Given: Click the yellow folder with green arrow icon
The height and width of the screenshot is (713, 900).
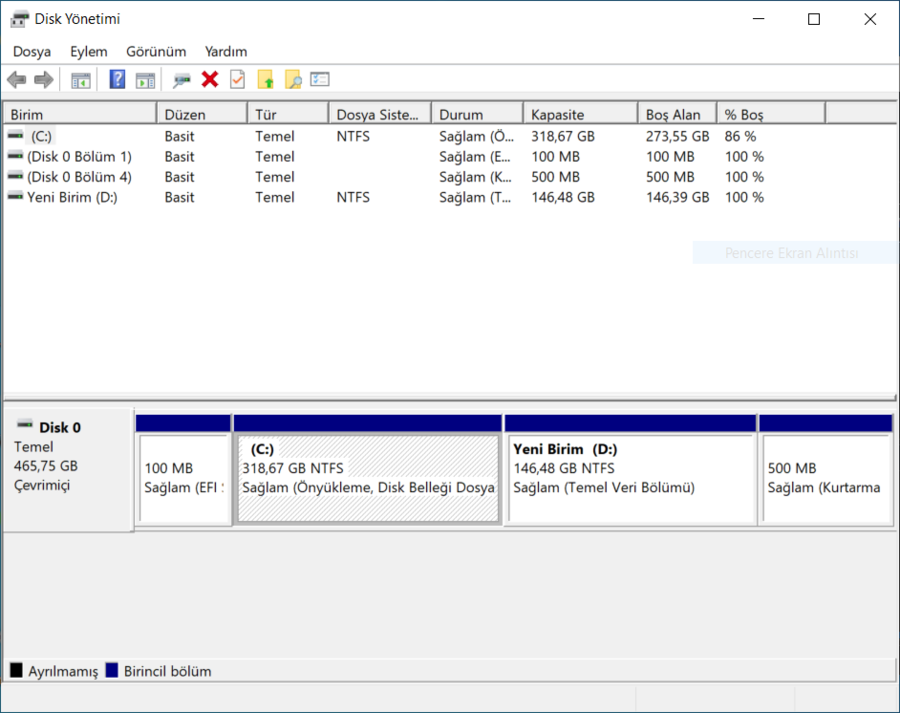Looking at the screenshot, I should (265, 80).
